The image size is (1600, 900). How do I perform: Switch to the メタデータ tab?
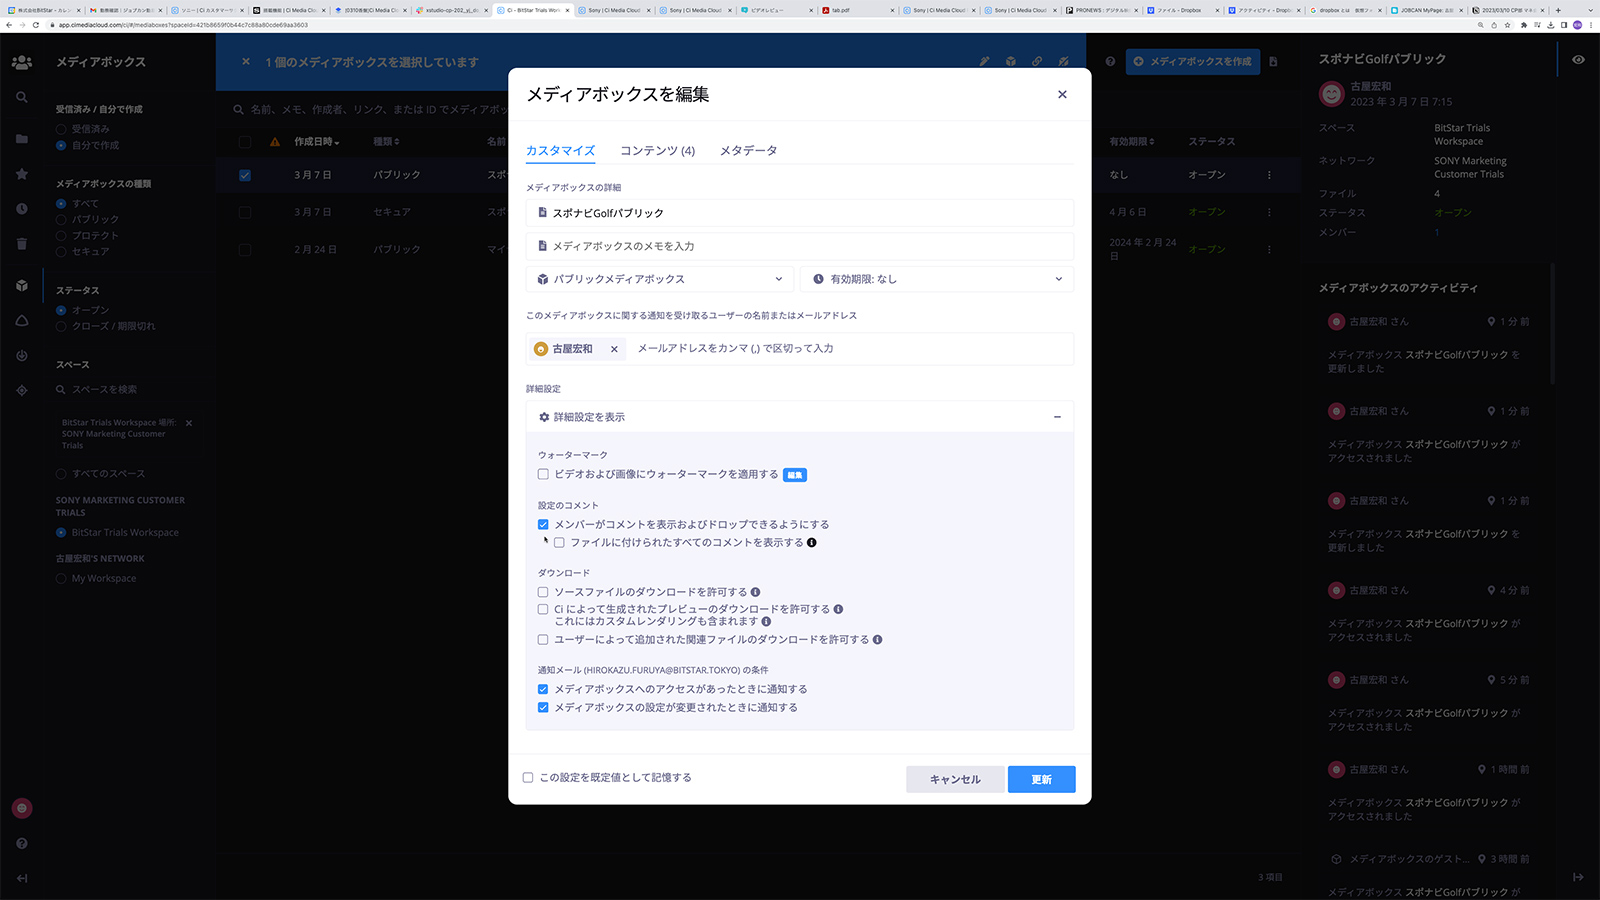(x=748, y=151)
